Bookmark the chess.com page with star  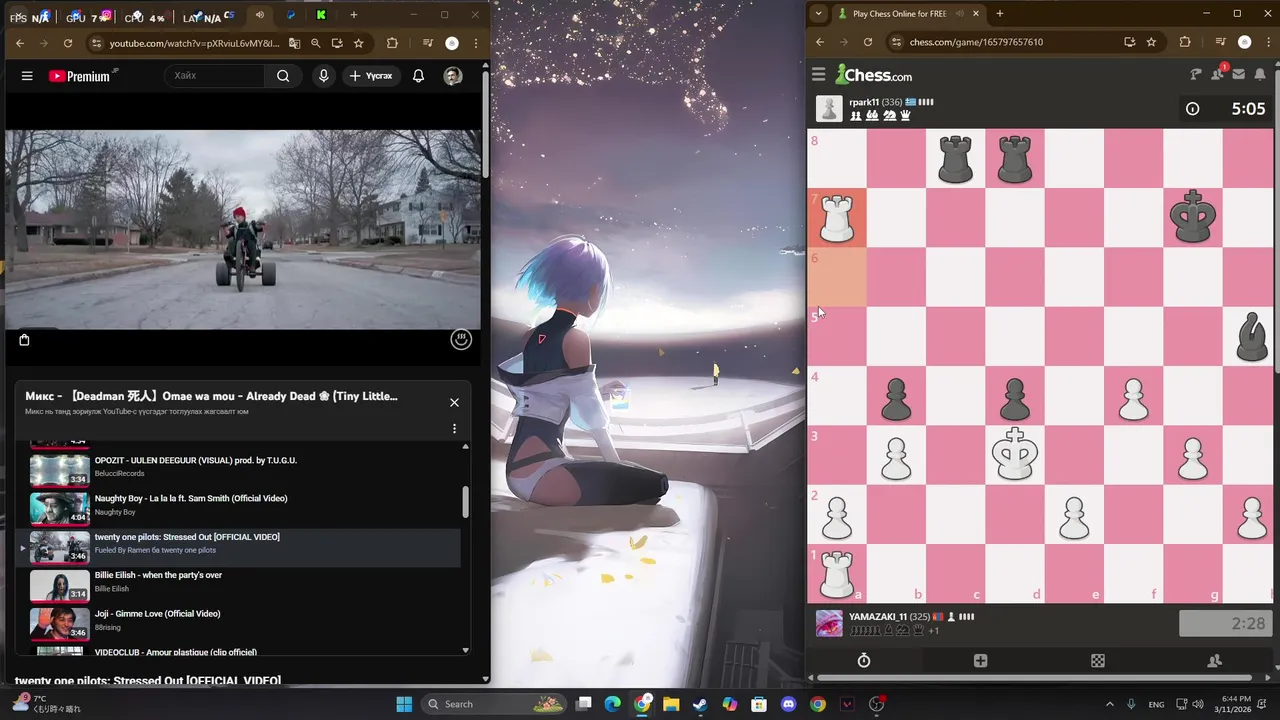click(1151, 42)
